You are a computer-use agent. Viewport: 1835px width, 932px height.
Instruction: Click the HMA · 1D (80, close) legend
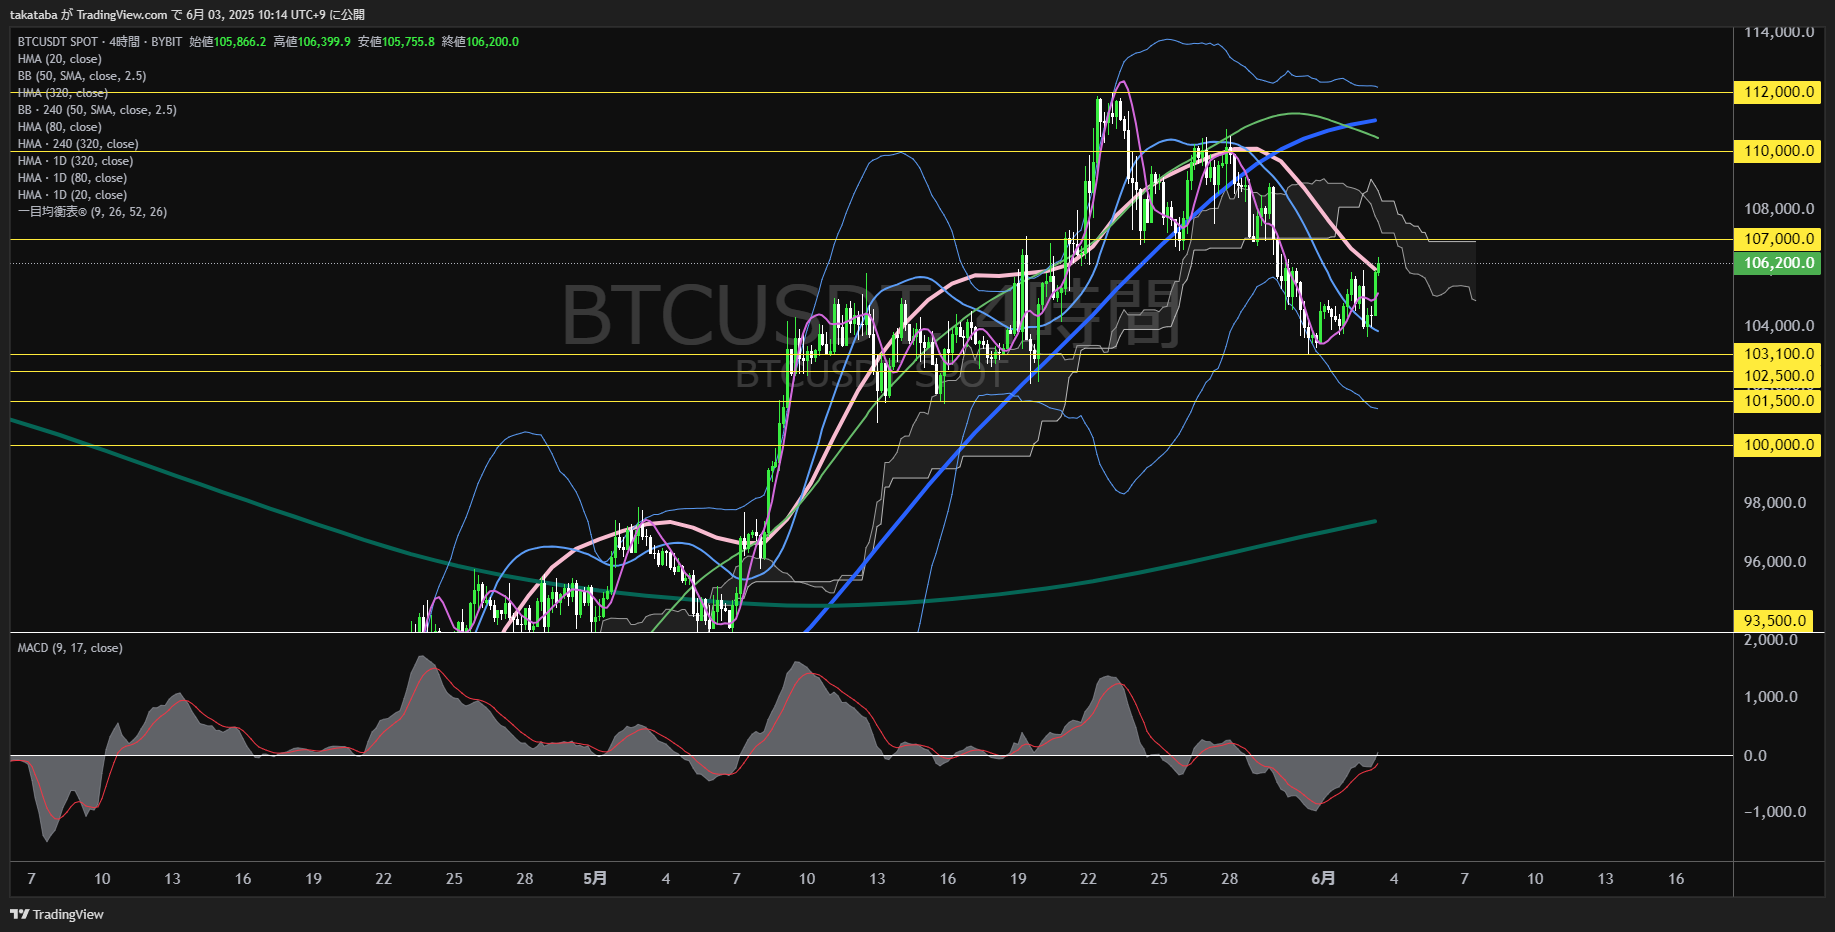[72, 178]
